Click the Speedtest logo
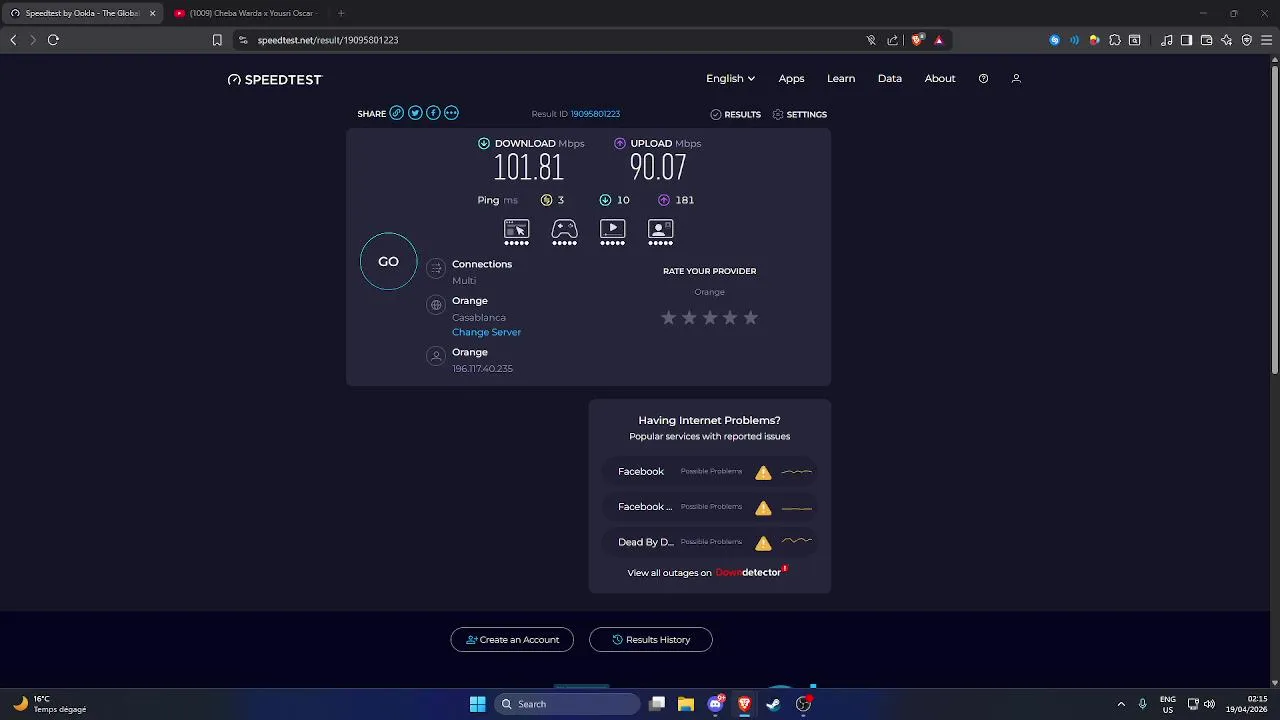Image resolution: width=1280 pixels, height=720 pixels. [275, 79]
